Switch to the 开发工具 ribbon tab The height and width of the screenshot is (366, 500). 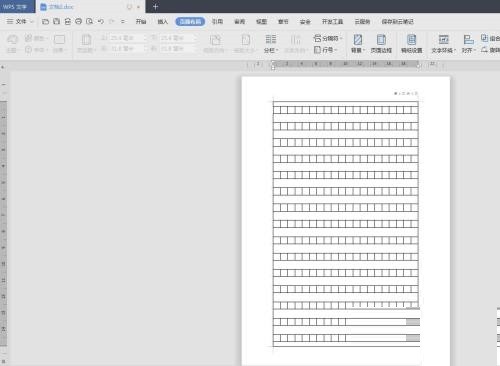point(332,22)
